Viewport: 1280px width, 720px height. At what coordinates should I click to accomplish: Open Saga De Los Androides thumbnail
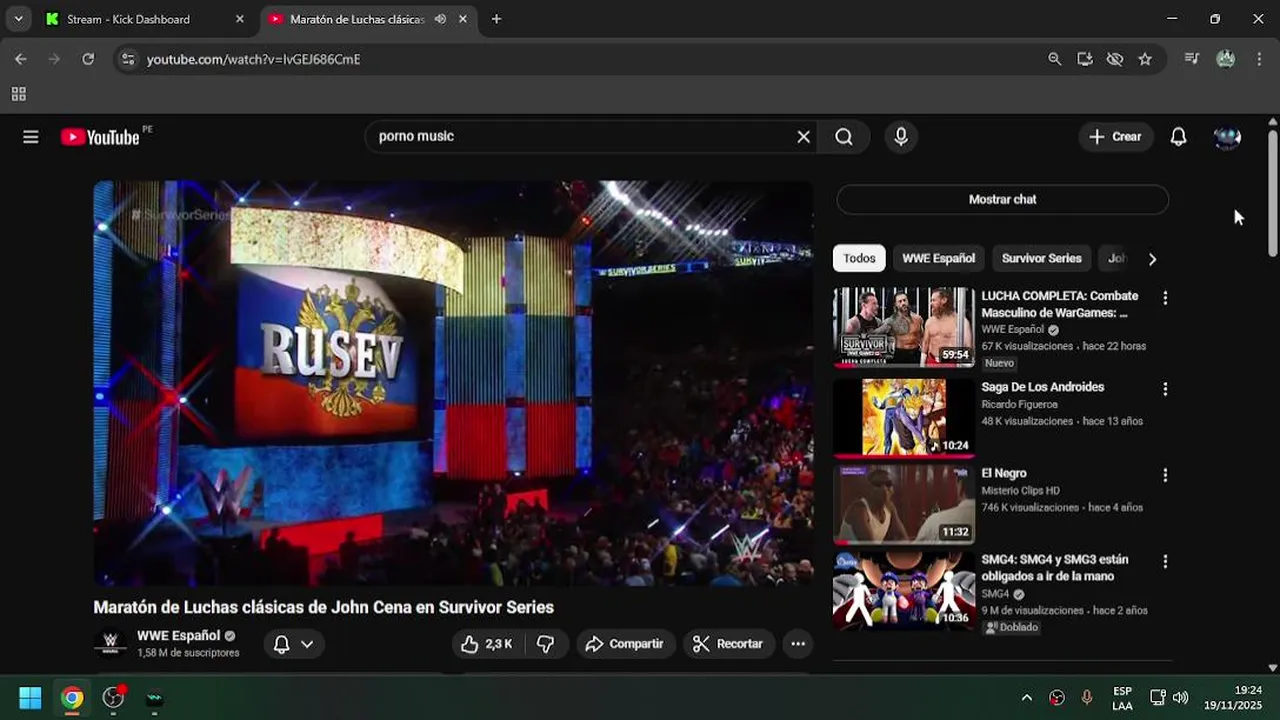pos(904,416)
